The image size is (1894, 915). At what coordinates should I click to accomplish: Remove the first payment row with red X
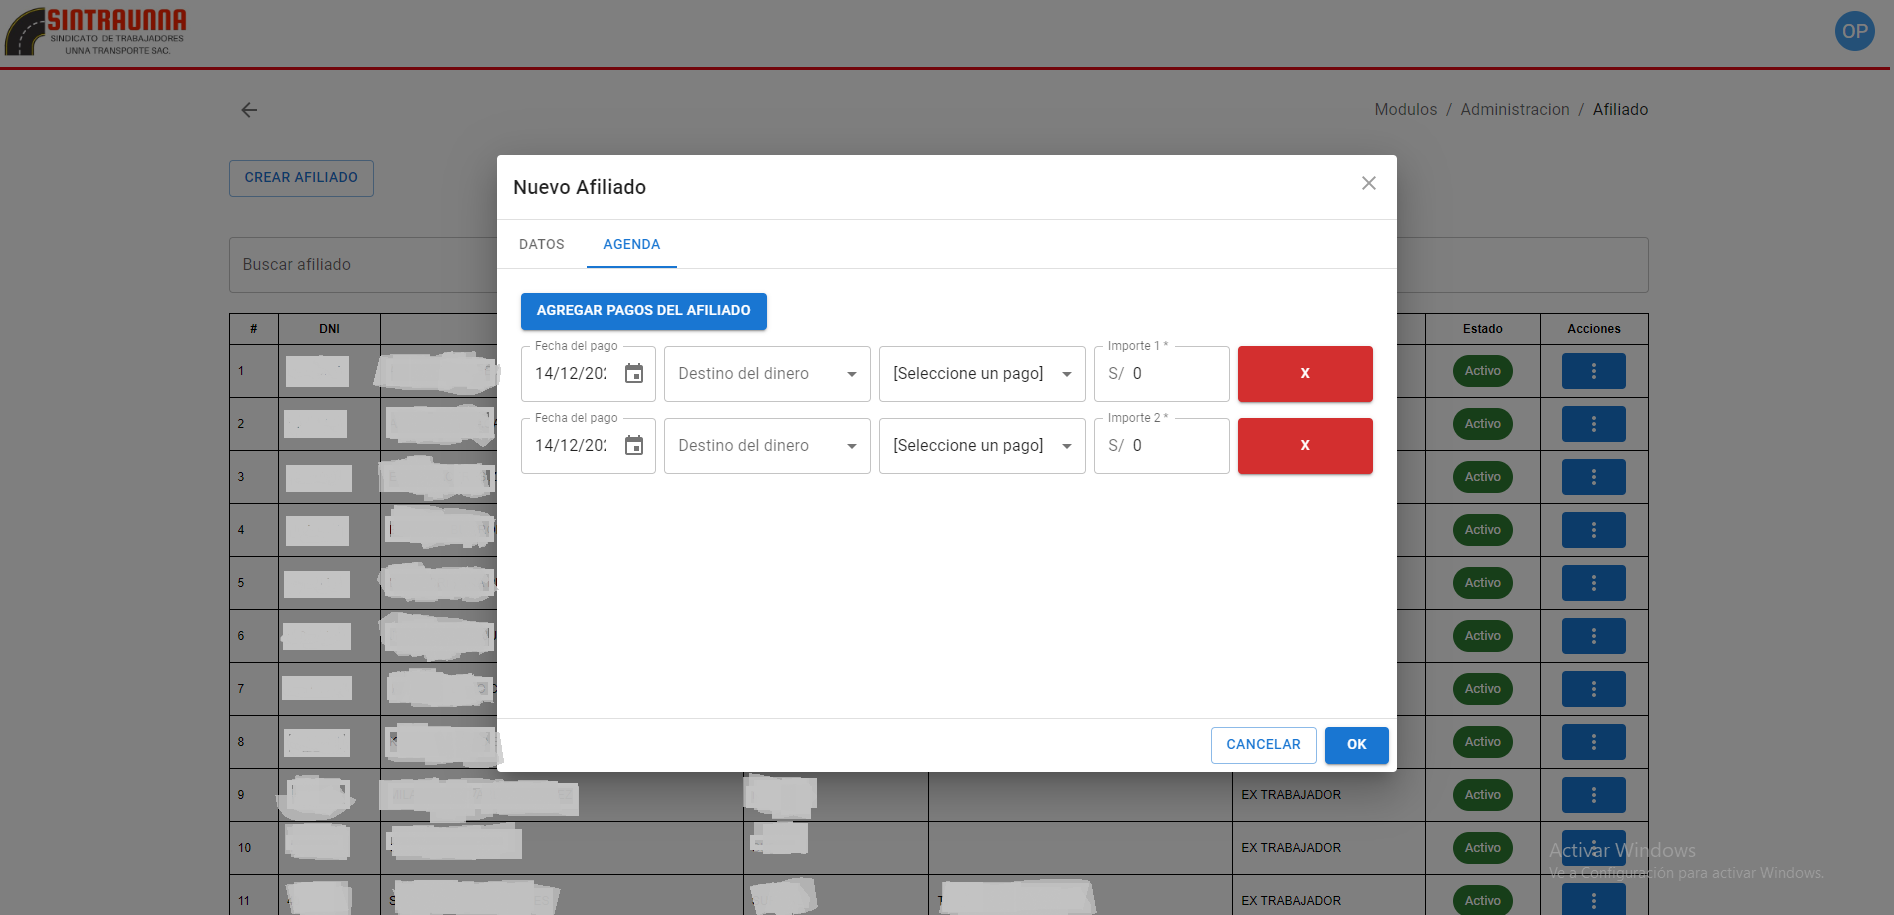coord(1304,374)
